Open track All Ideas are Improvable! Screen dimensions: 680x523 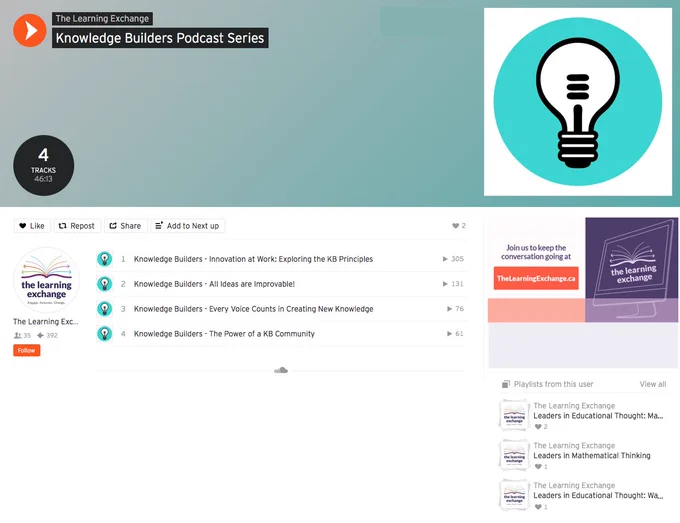[x=214, y=284]
